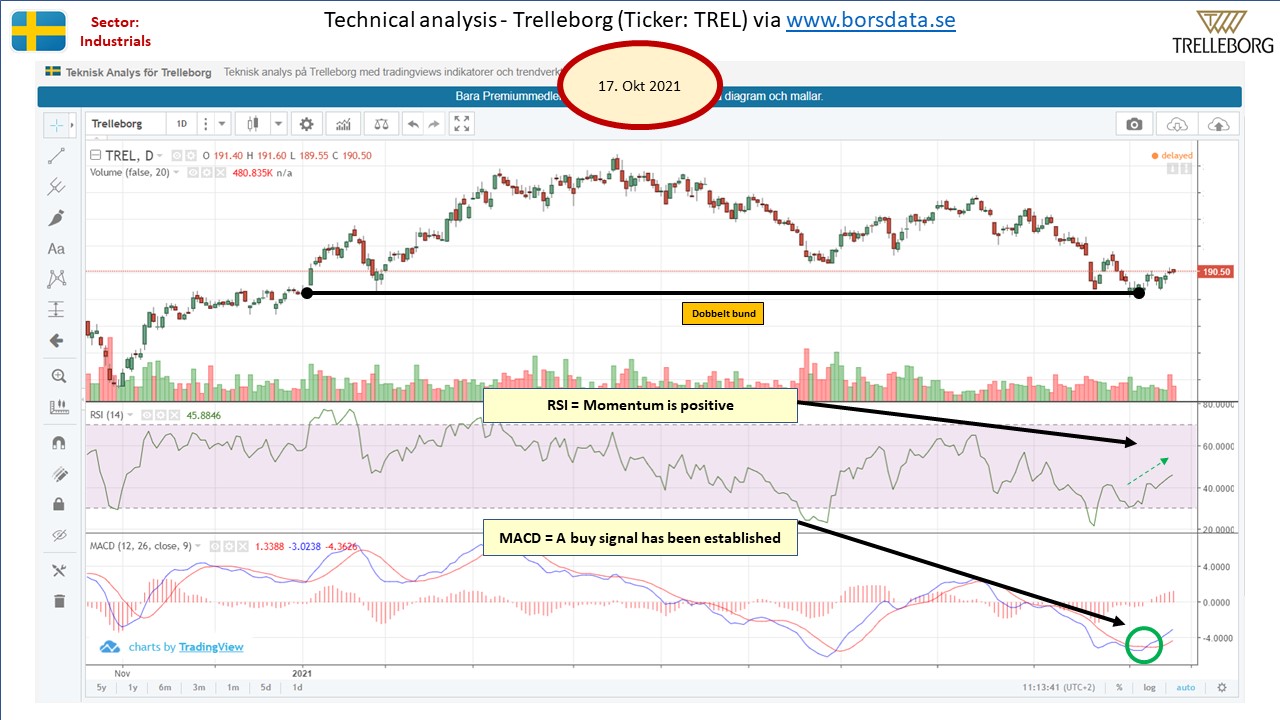Select the crosshair cursor tool

(x=57, y=125)
